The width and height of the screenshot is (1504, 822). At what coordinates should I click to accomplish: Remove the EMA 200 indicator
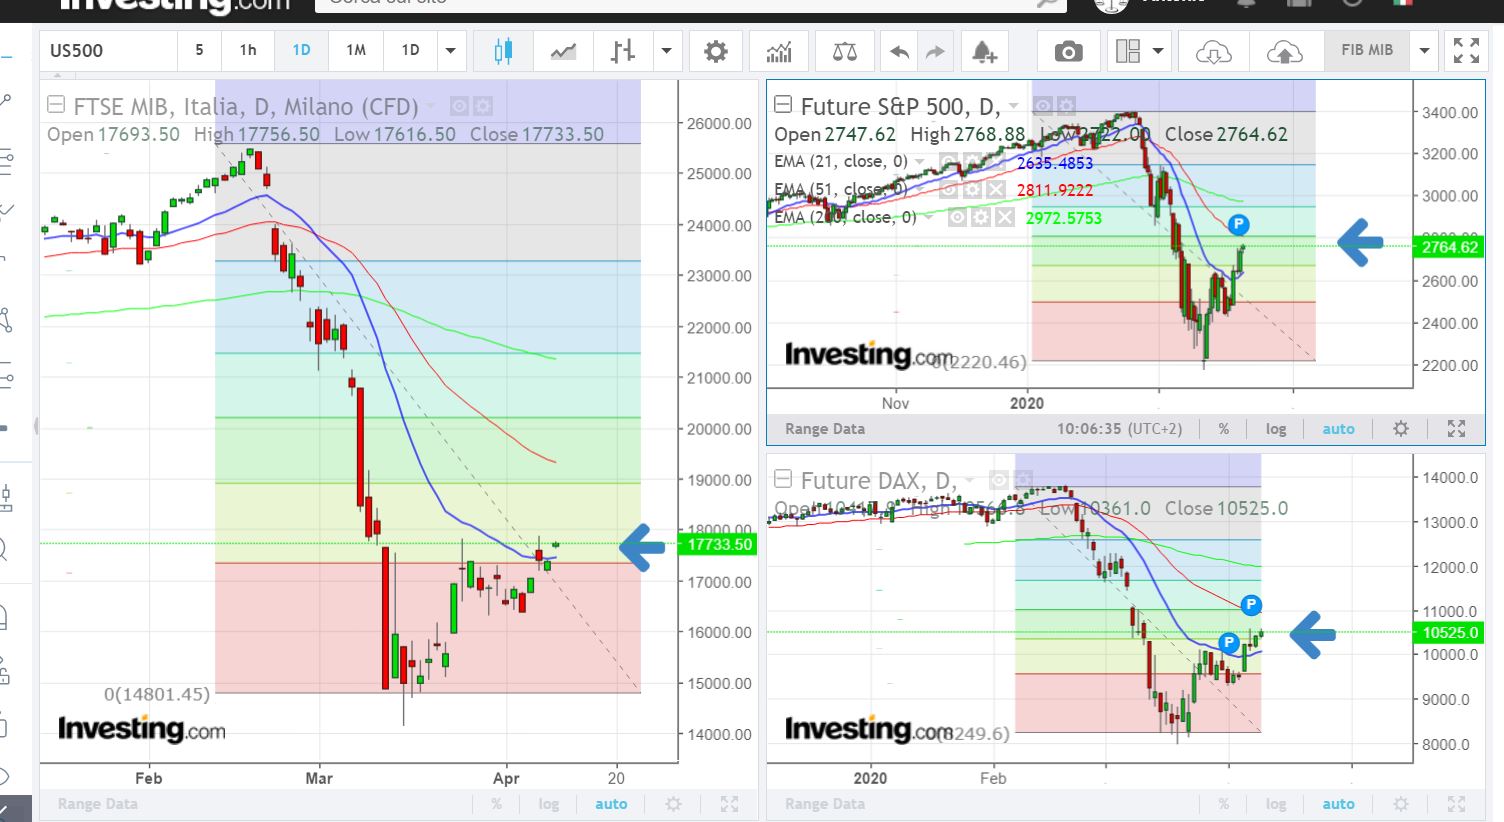(x=1005, y=217)
